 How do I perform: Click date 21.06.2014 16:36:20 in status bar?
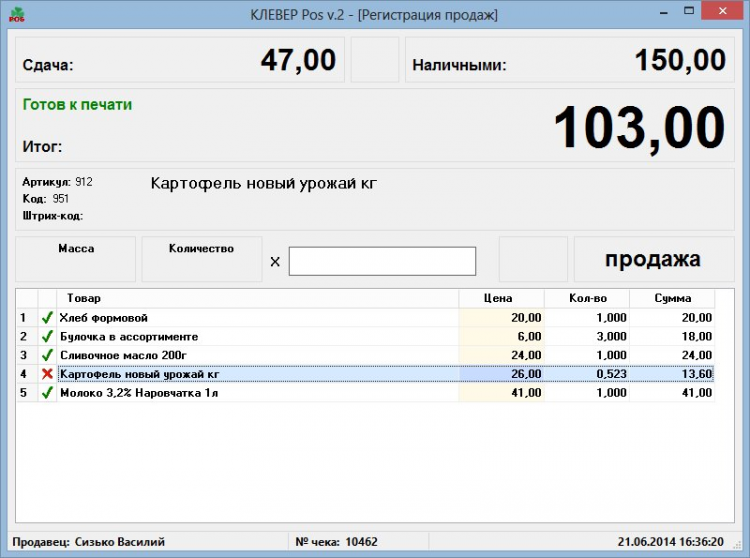click(x=671, y=542)
